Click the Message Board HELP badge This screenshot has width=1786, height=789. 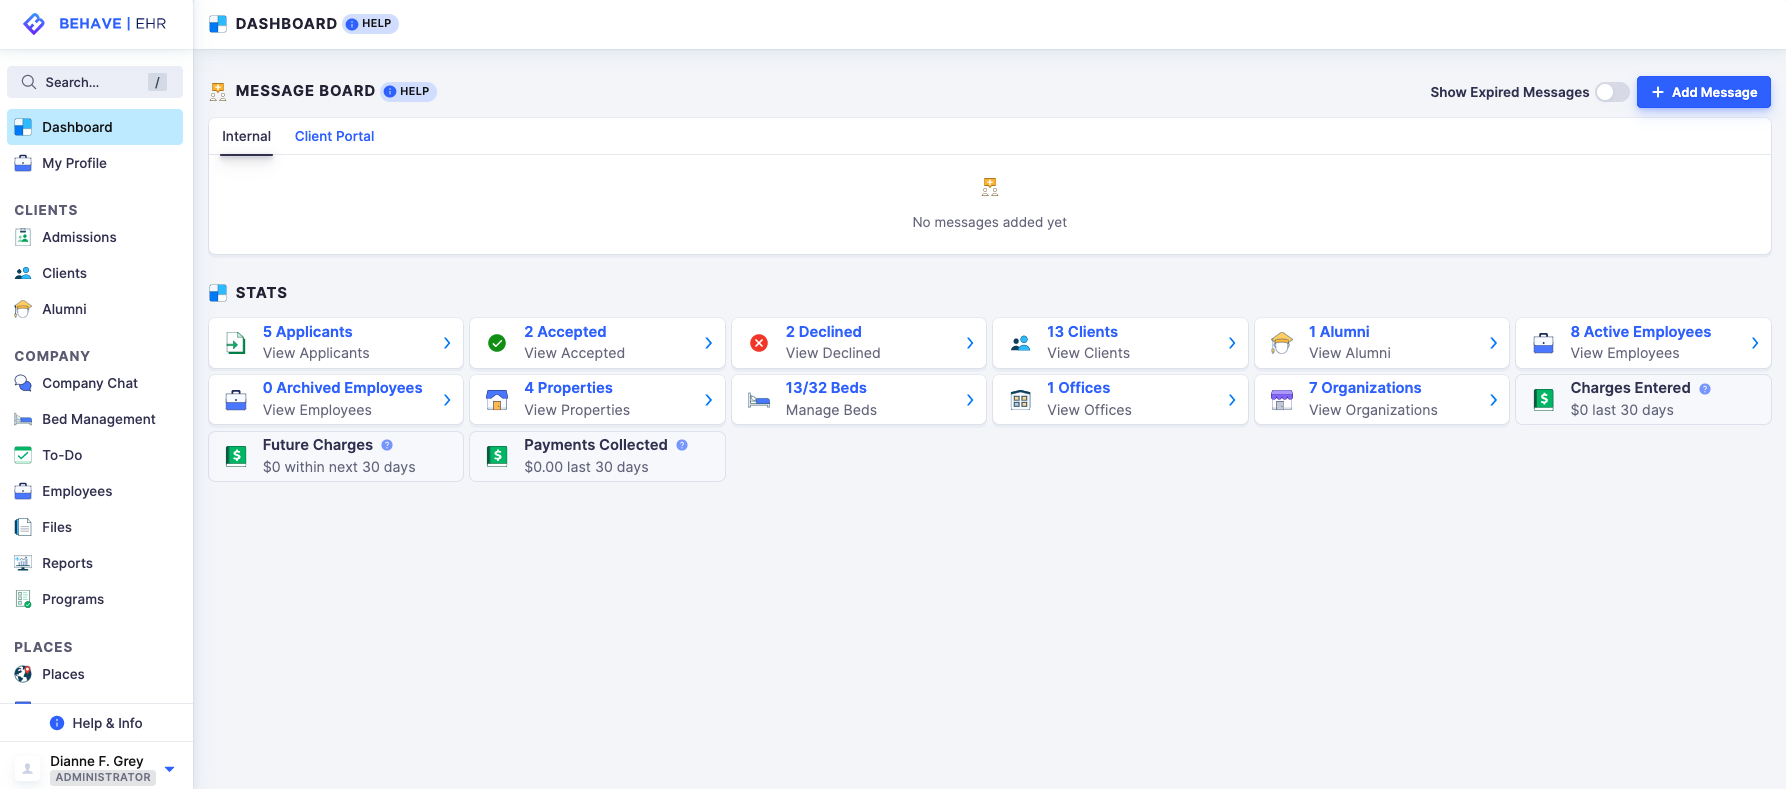[x=408, y=91]
